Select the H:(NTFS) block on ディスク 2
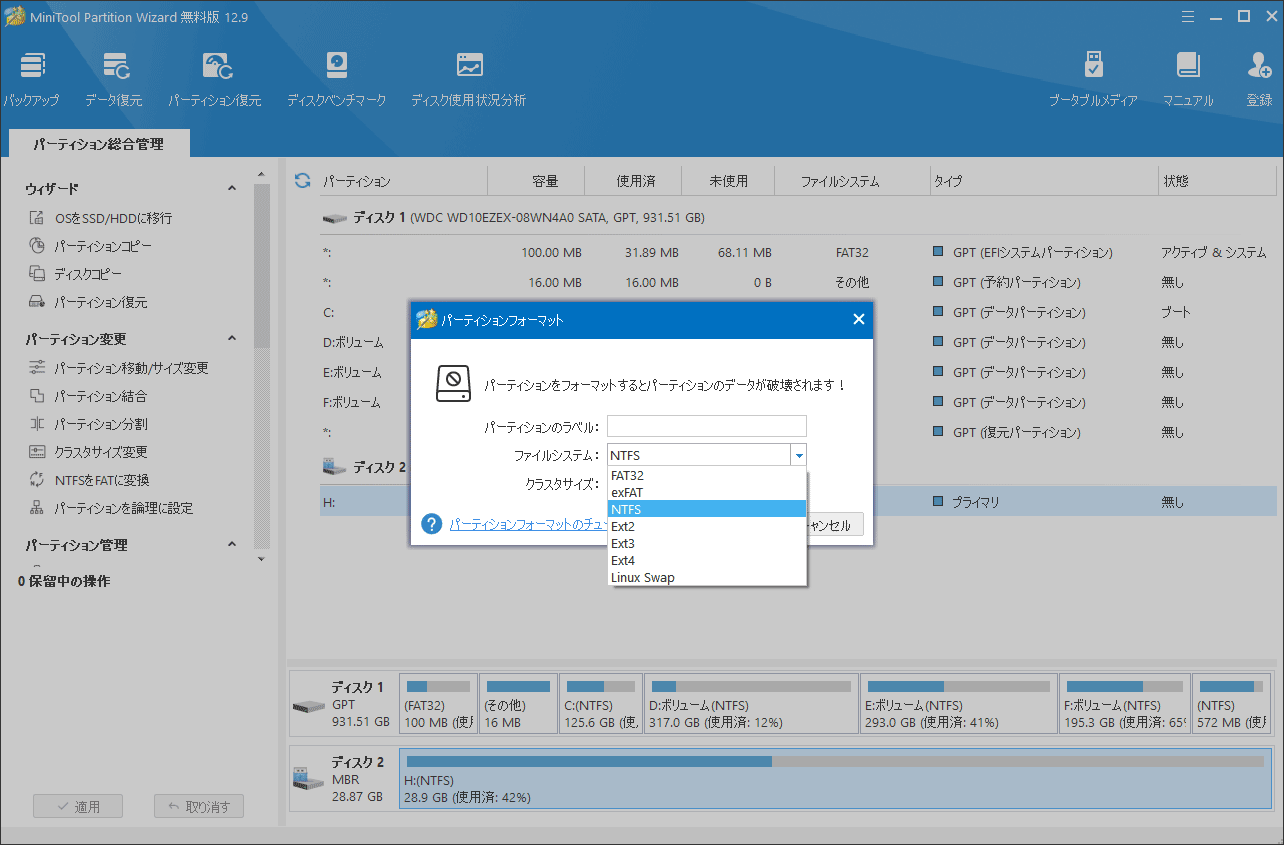 (835, 778)
